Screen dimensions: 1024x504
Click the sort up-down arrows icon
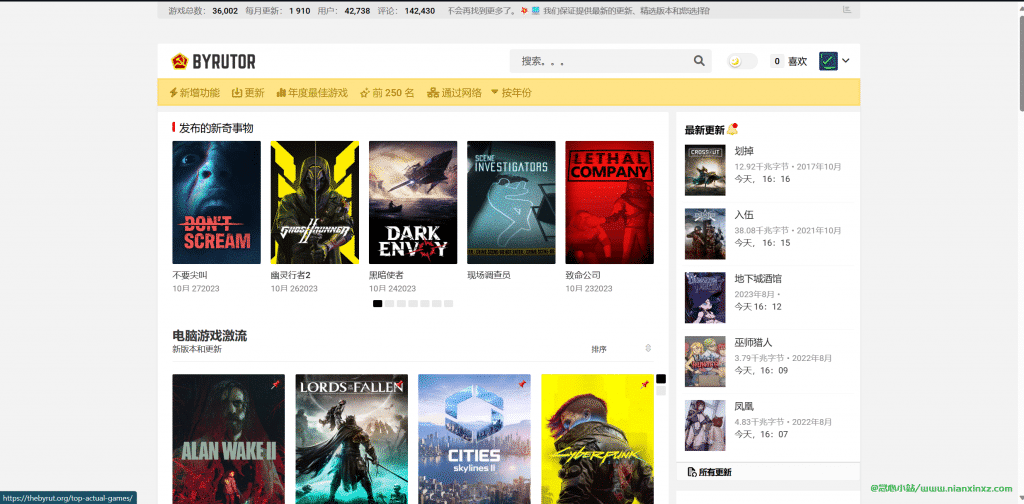[648, 349]
